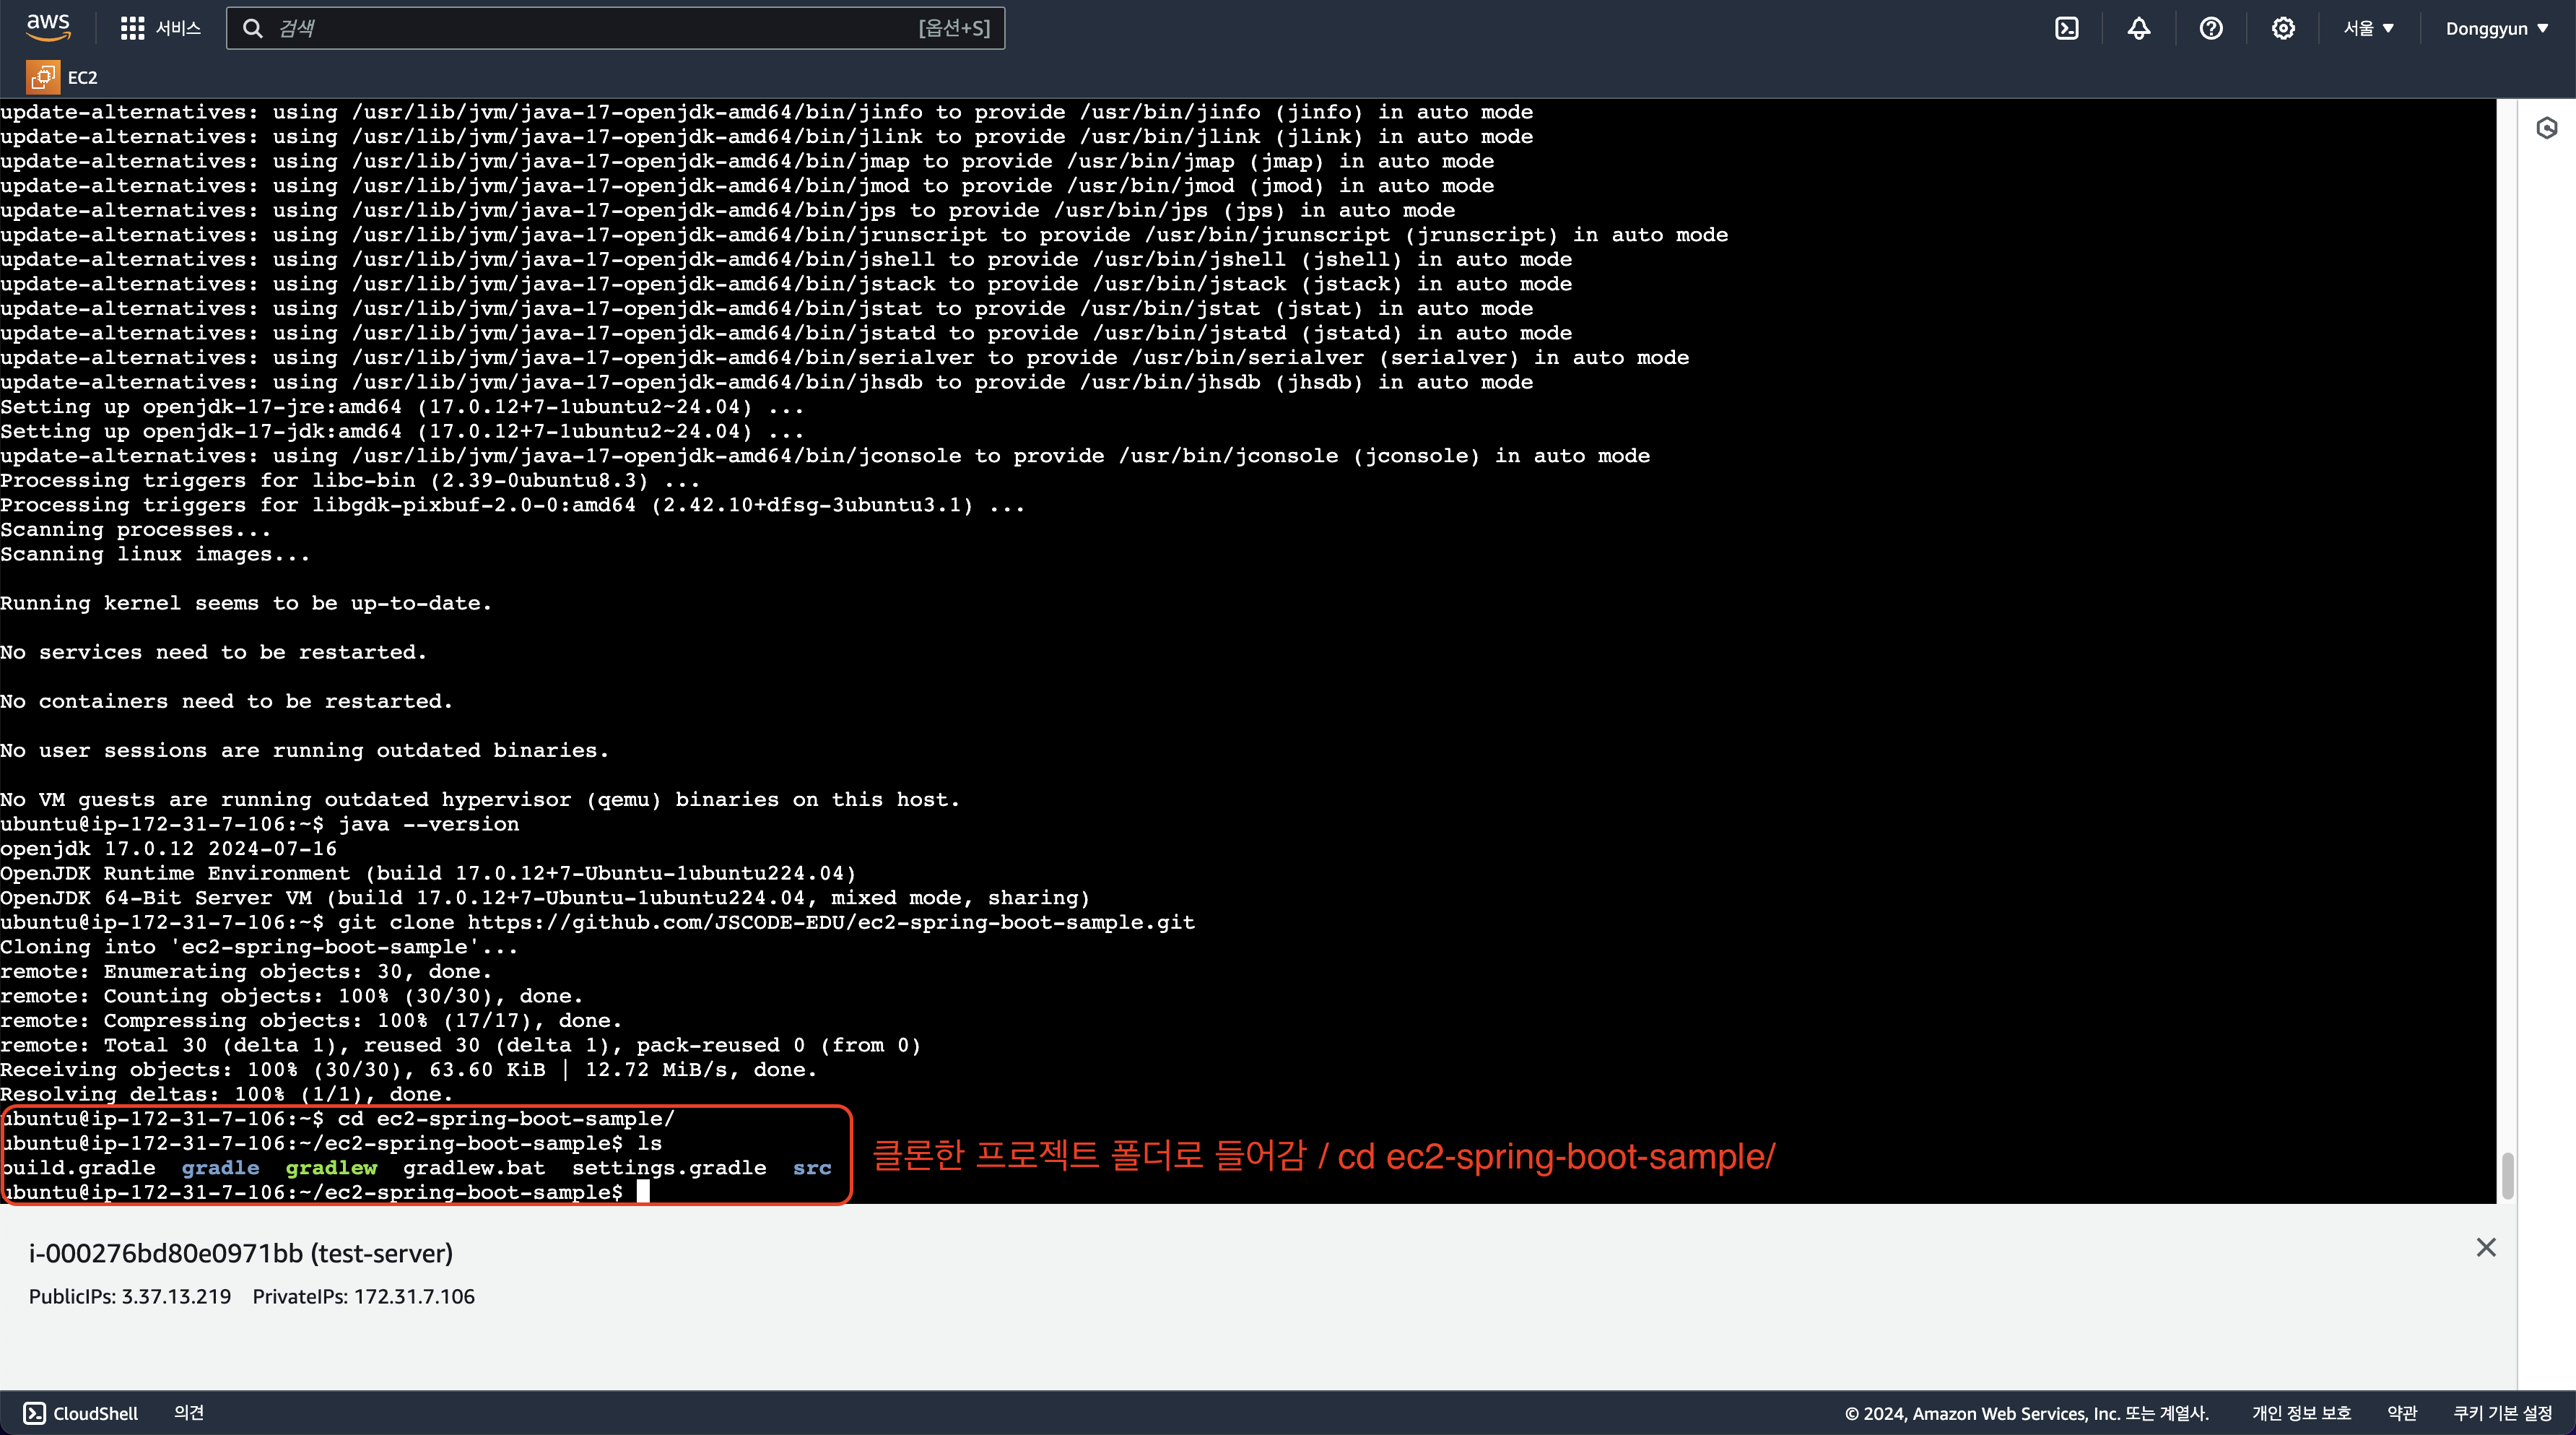
Task: Open CloudShell from the footer bar
Action: point(82,1413)
